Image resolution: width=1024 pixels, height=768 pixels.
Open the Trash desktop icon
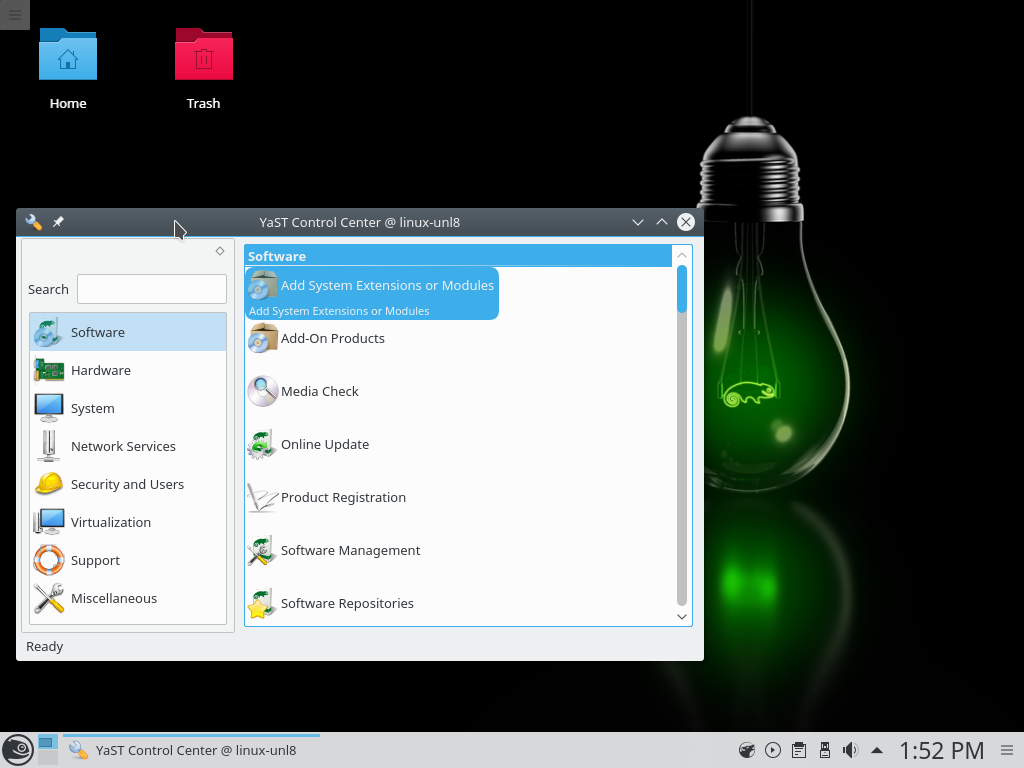click(x=203, y=56)
